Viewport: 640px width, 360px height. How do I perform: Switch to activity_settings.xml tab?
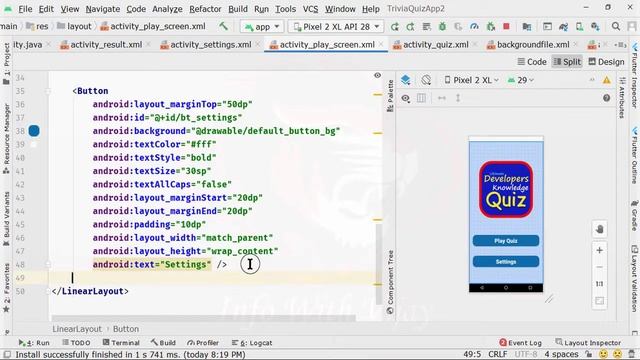tap(211, 44)
